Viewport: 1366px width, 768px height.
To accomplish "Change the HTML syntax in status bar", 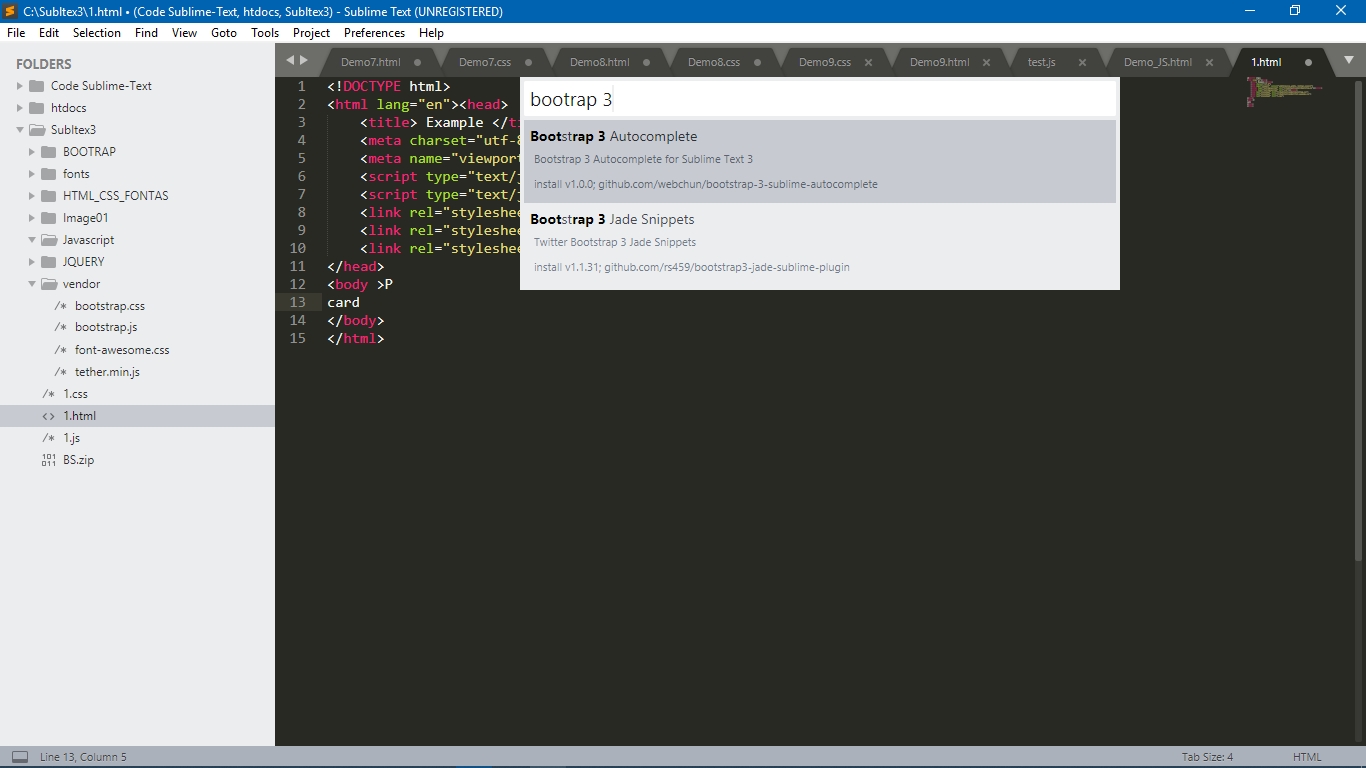I will coord(1307,757).
